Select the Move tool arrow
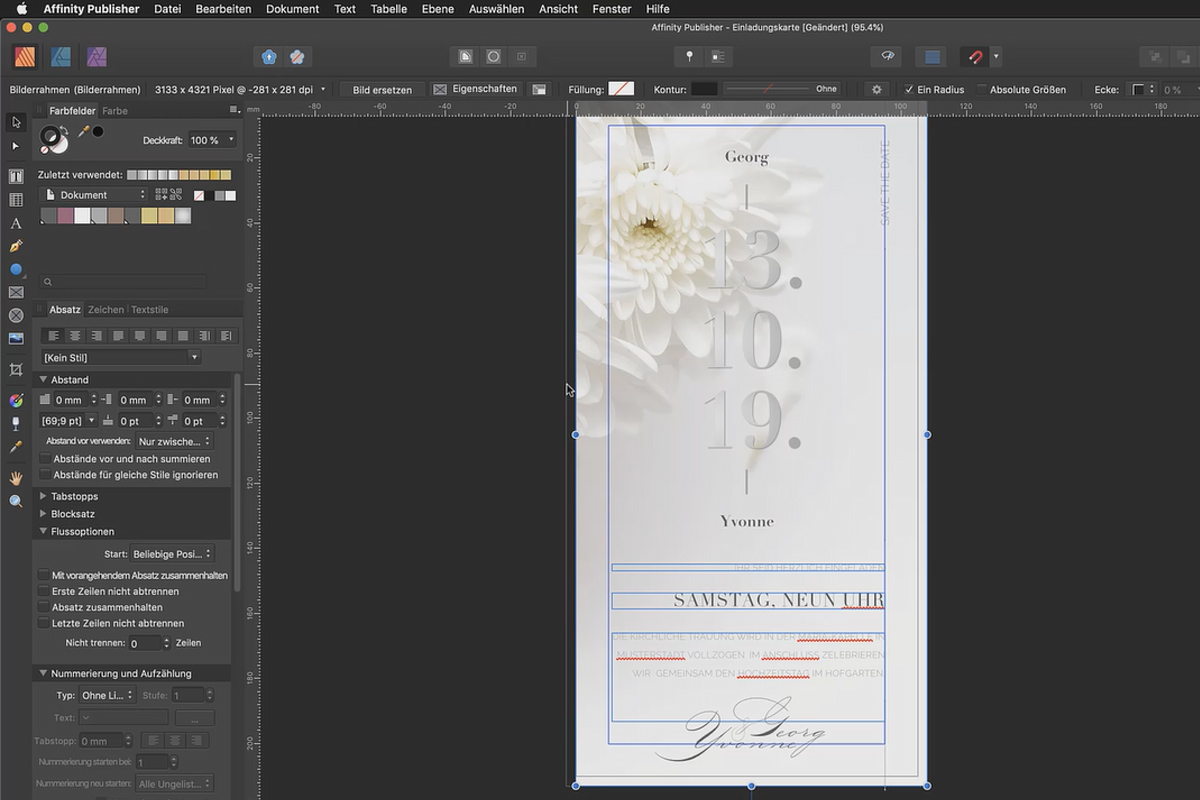Viewport: 1200px width, 800px height. pyautogui.click(x=15, y=122)
